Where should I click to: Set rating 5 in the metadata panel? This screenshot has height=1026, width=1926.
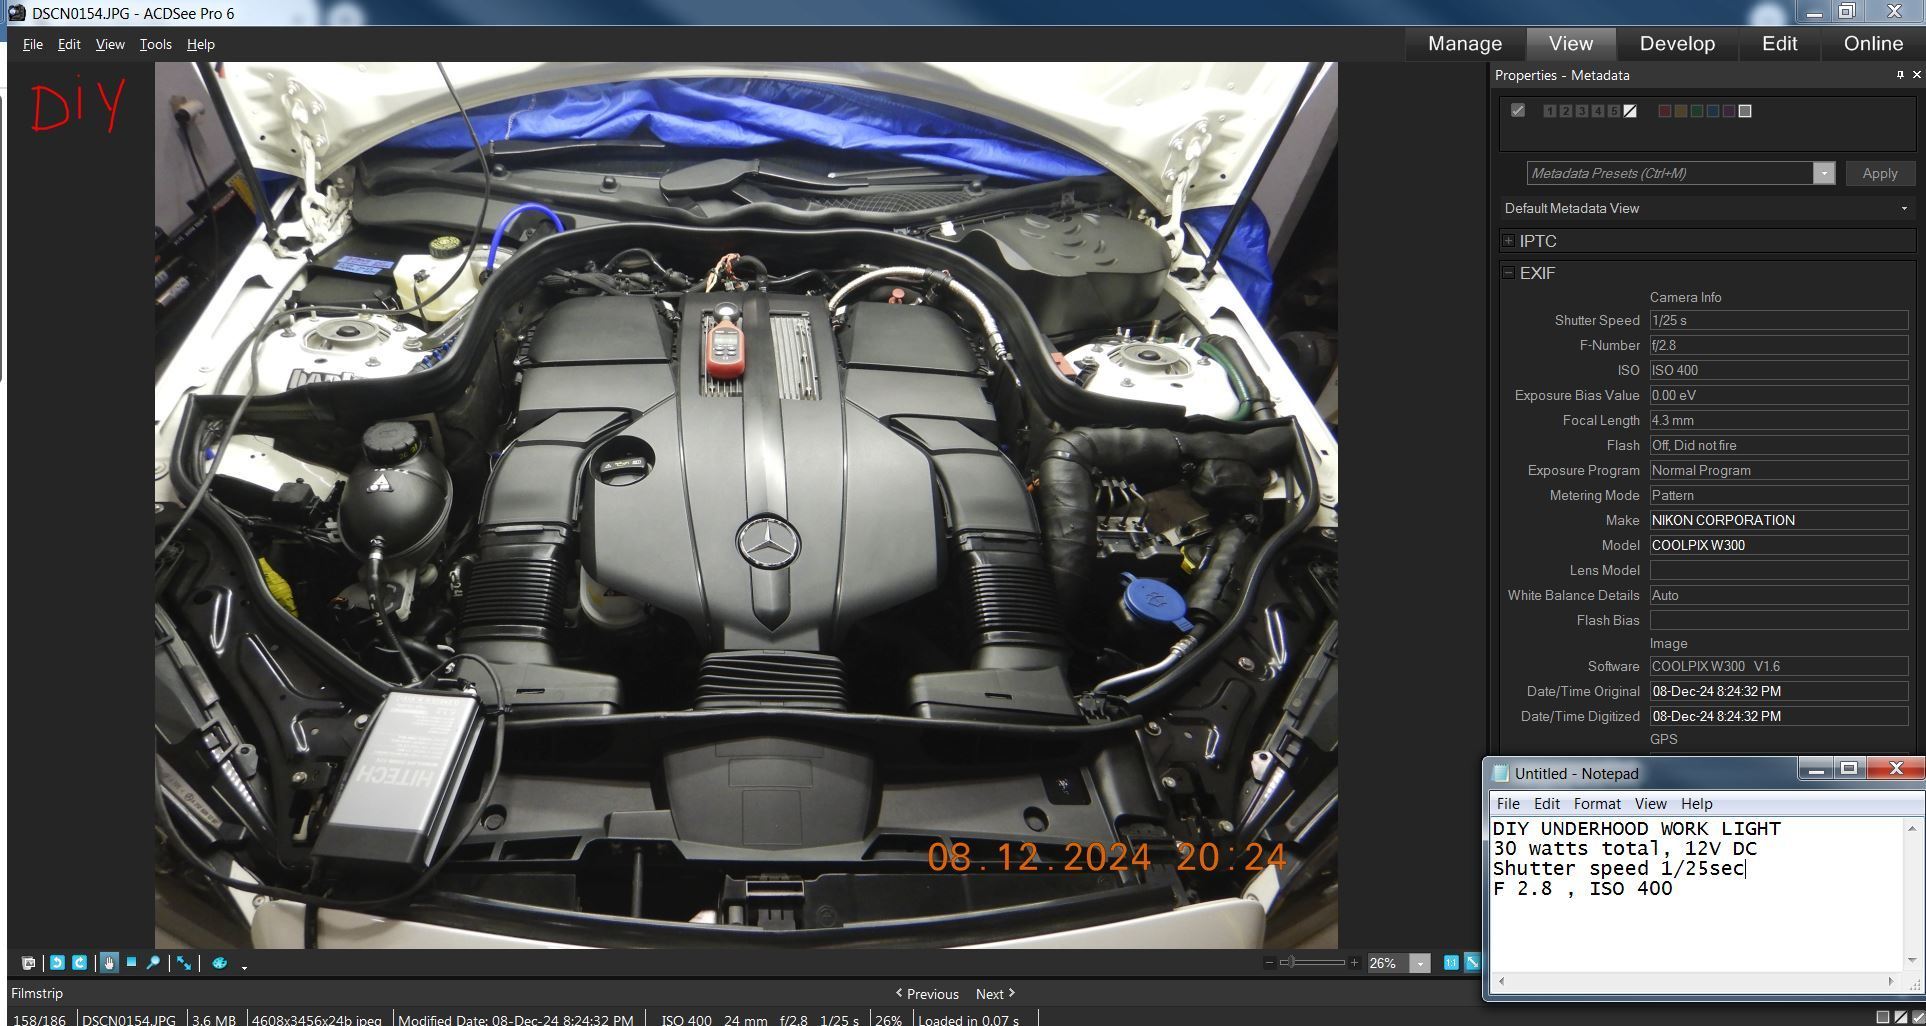(1614, 111)
